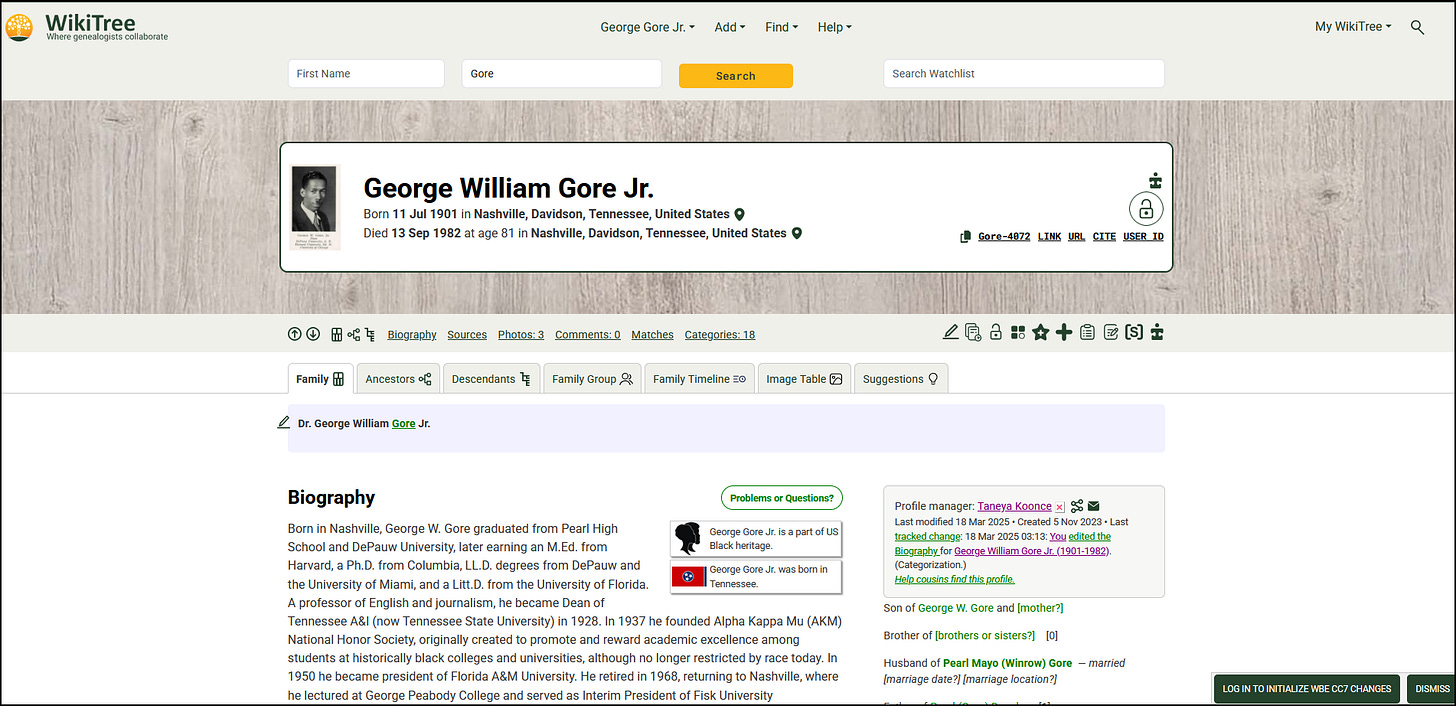
Task: Open the four-squares apps icon in the toolbar
Action: (x=1018, y=332)
